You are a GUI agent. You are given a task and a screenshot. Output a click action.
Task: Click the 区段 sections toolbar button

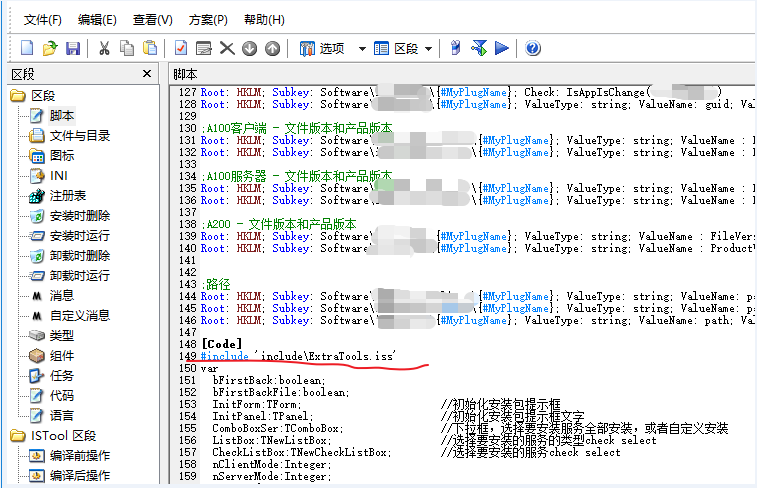click(396, 48)
